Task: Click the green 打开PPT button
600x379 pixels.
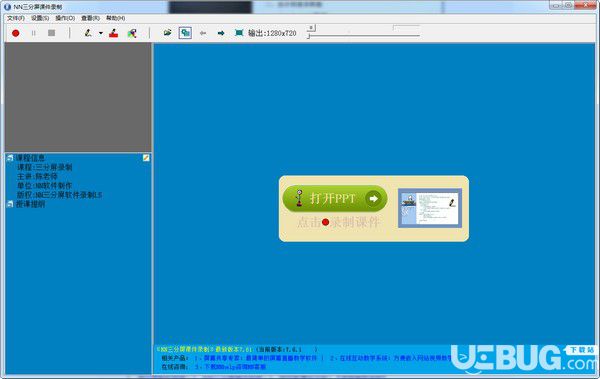Action: pyautogui.click(x=335, y=198)
